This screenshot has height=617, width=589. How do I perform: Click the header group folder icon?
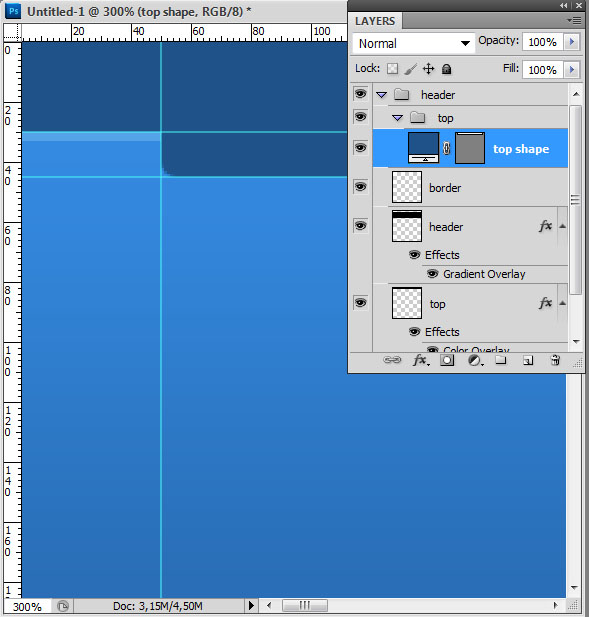click(x=402, y=94)
